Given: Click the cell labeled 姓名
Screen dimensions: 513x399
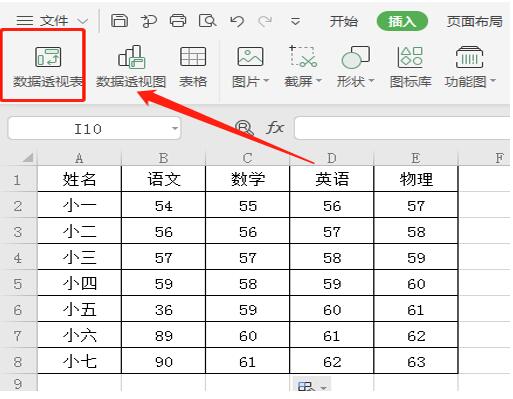Looking at the screenshot, I should (79, 179).
